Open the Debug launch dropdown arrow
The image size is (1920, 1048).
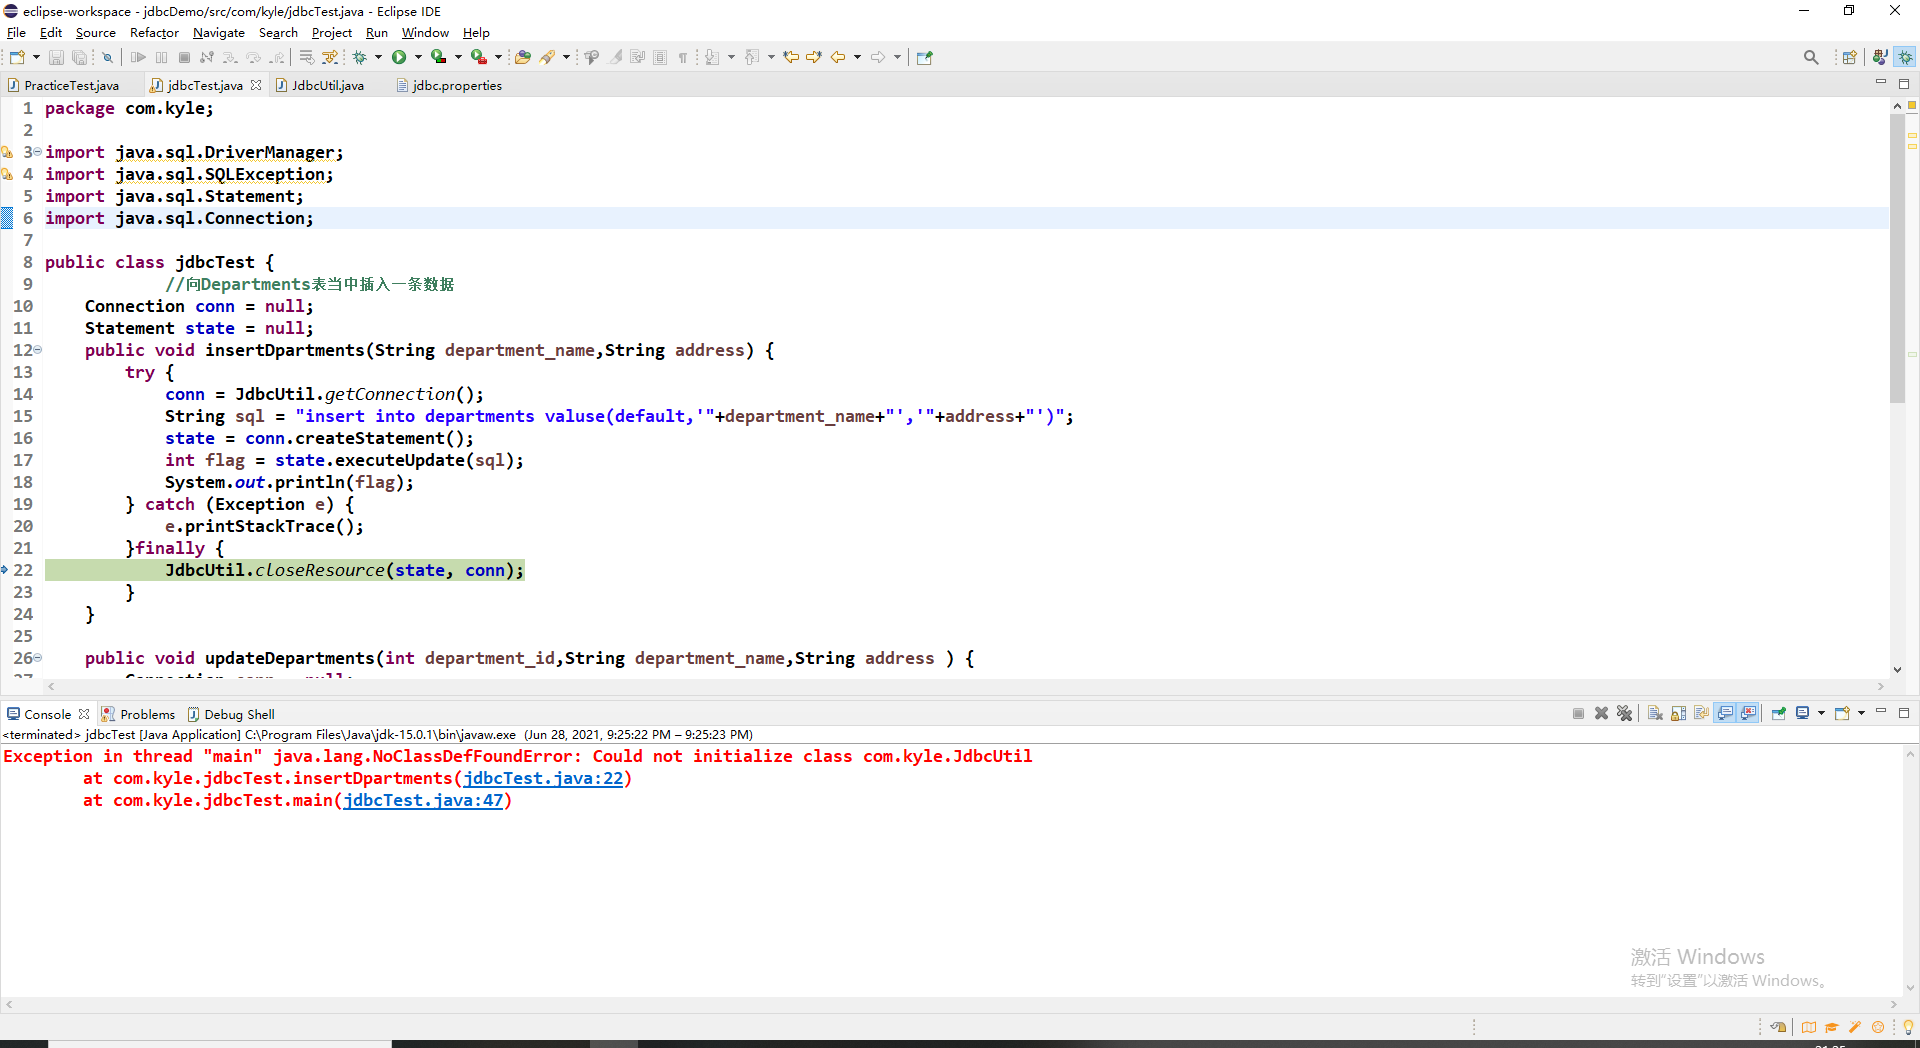point(378,57)
